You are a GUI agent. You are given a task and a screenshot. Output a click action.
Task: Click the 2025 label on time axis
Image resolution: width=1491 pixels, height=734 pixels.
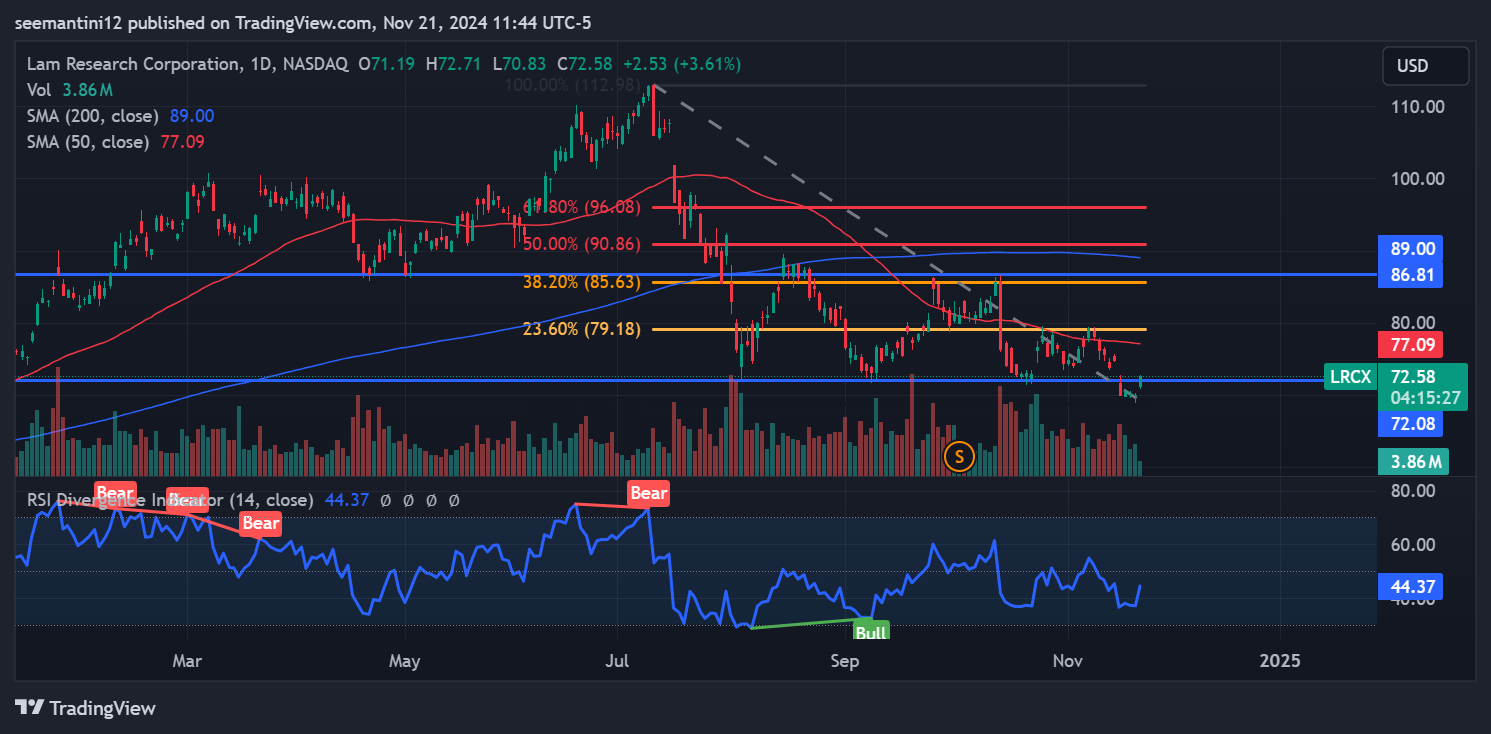[x=1279, y=661]
